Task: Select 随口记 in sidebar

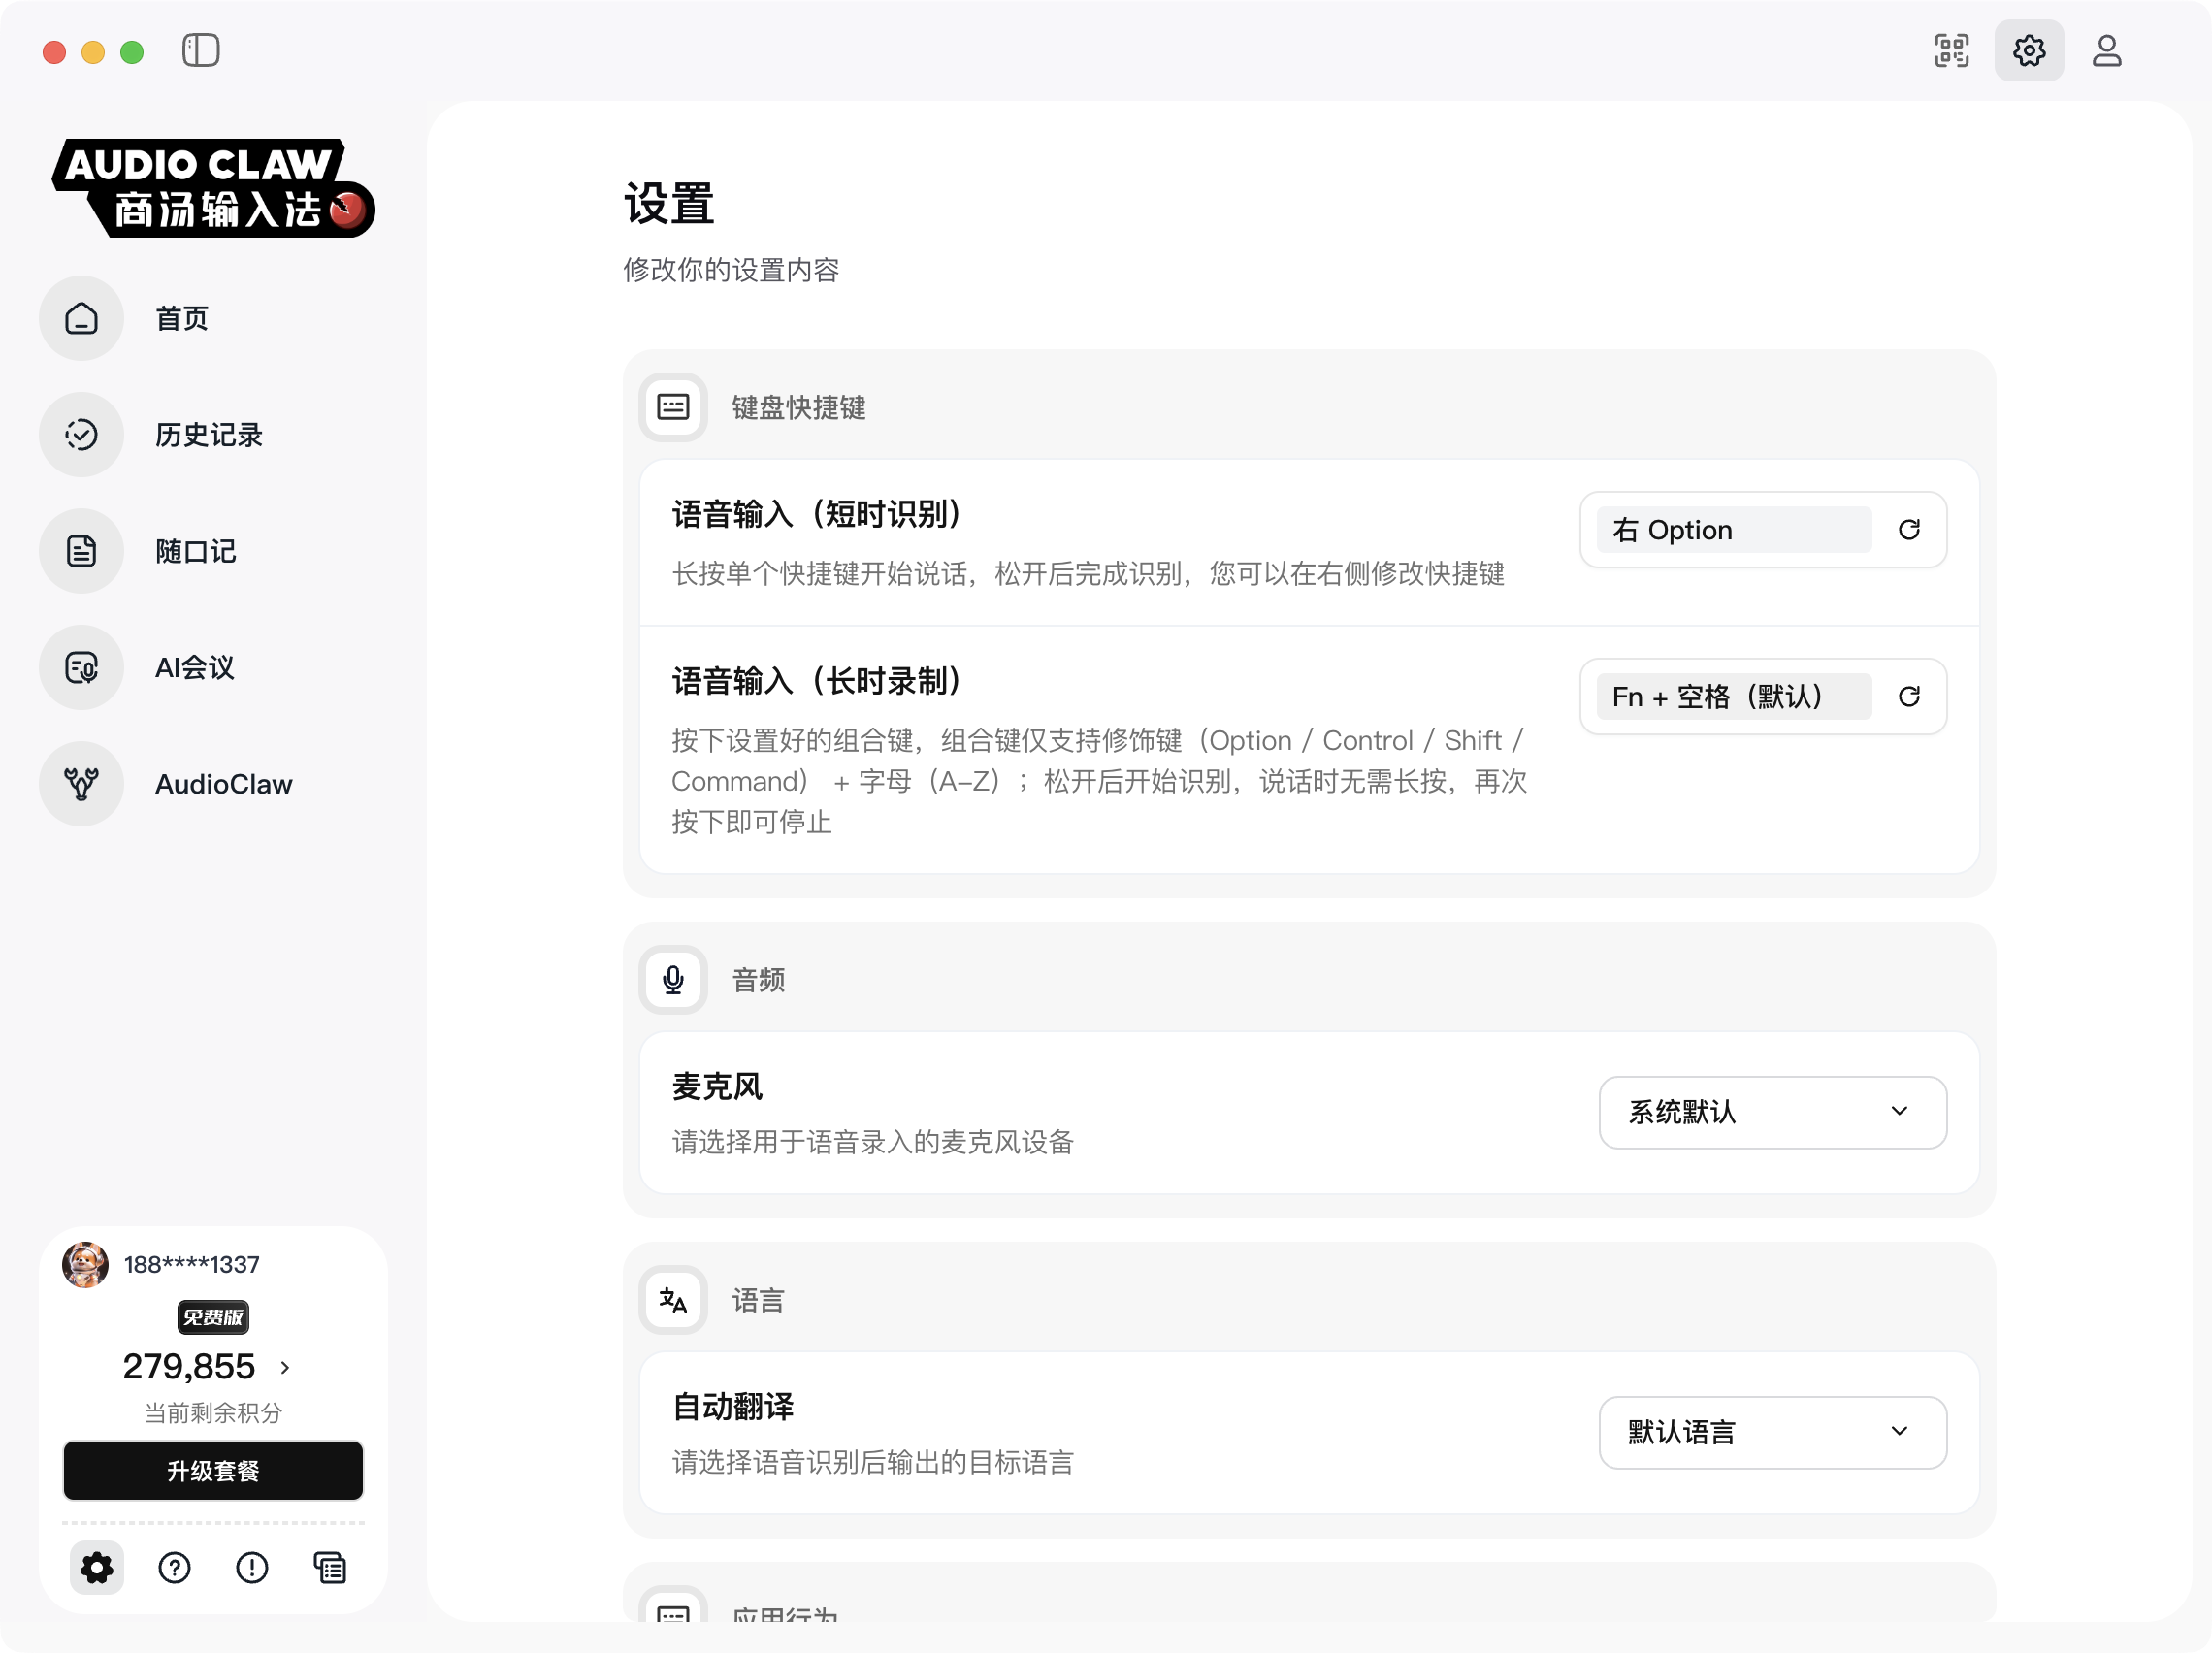Action: click(x=195, y=551)
